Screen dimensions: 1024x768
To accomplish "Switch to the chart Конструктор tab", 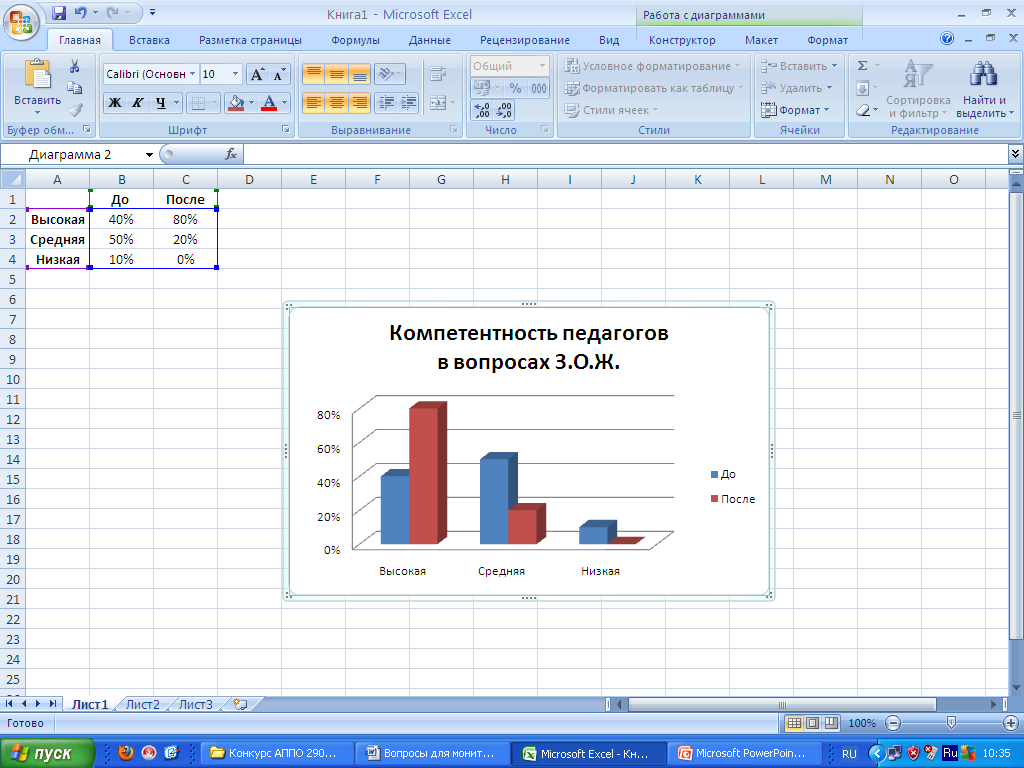I will [x=682, y=40].
